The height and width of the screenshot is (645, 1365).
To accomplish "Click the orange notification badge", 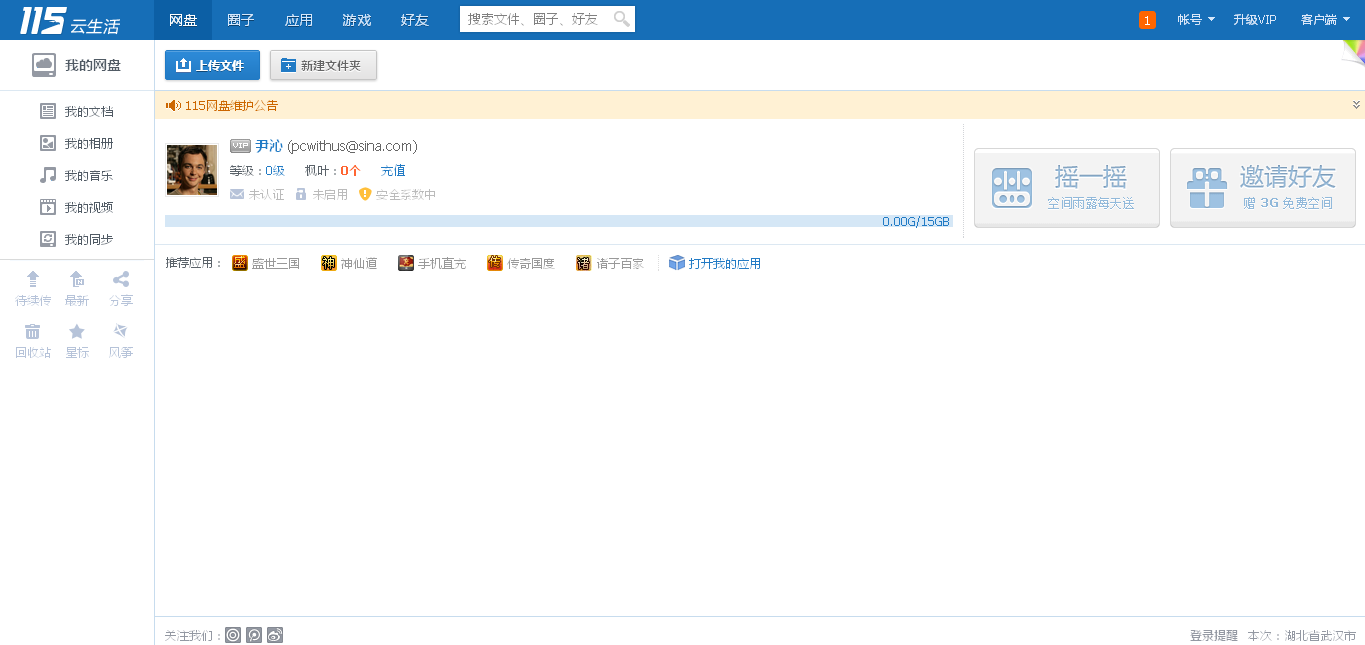I will point(1147,20).
